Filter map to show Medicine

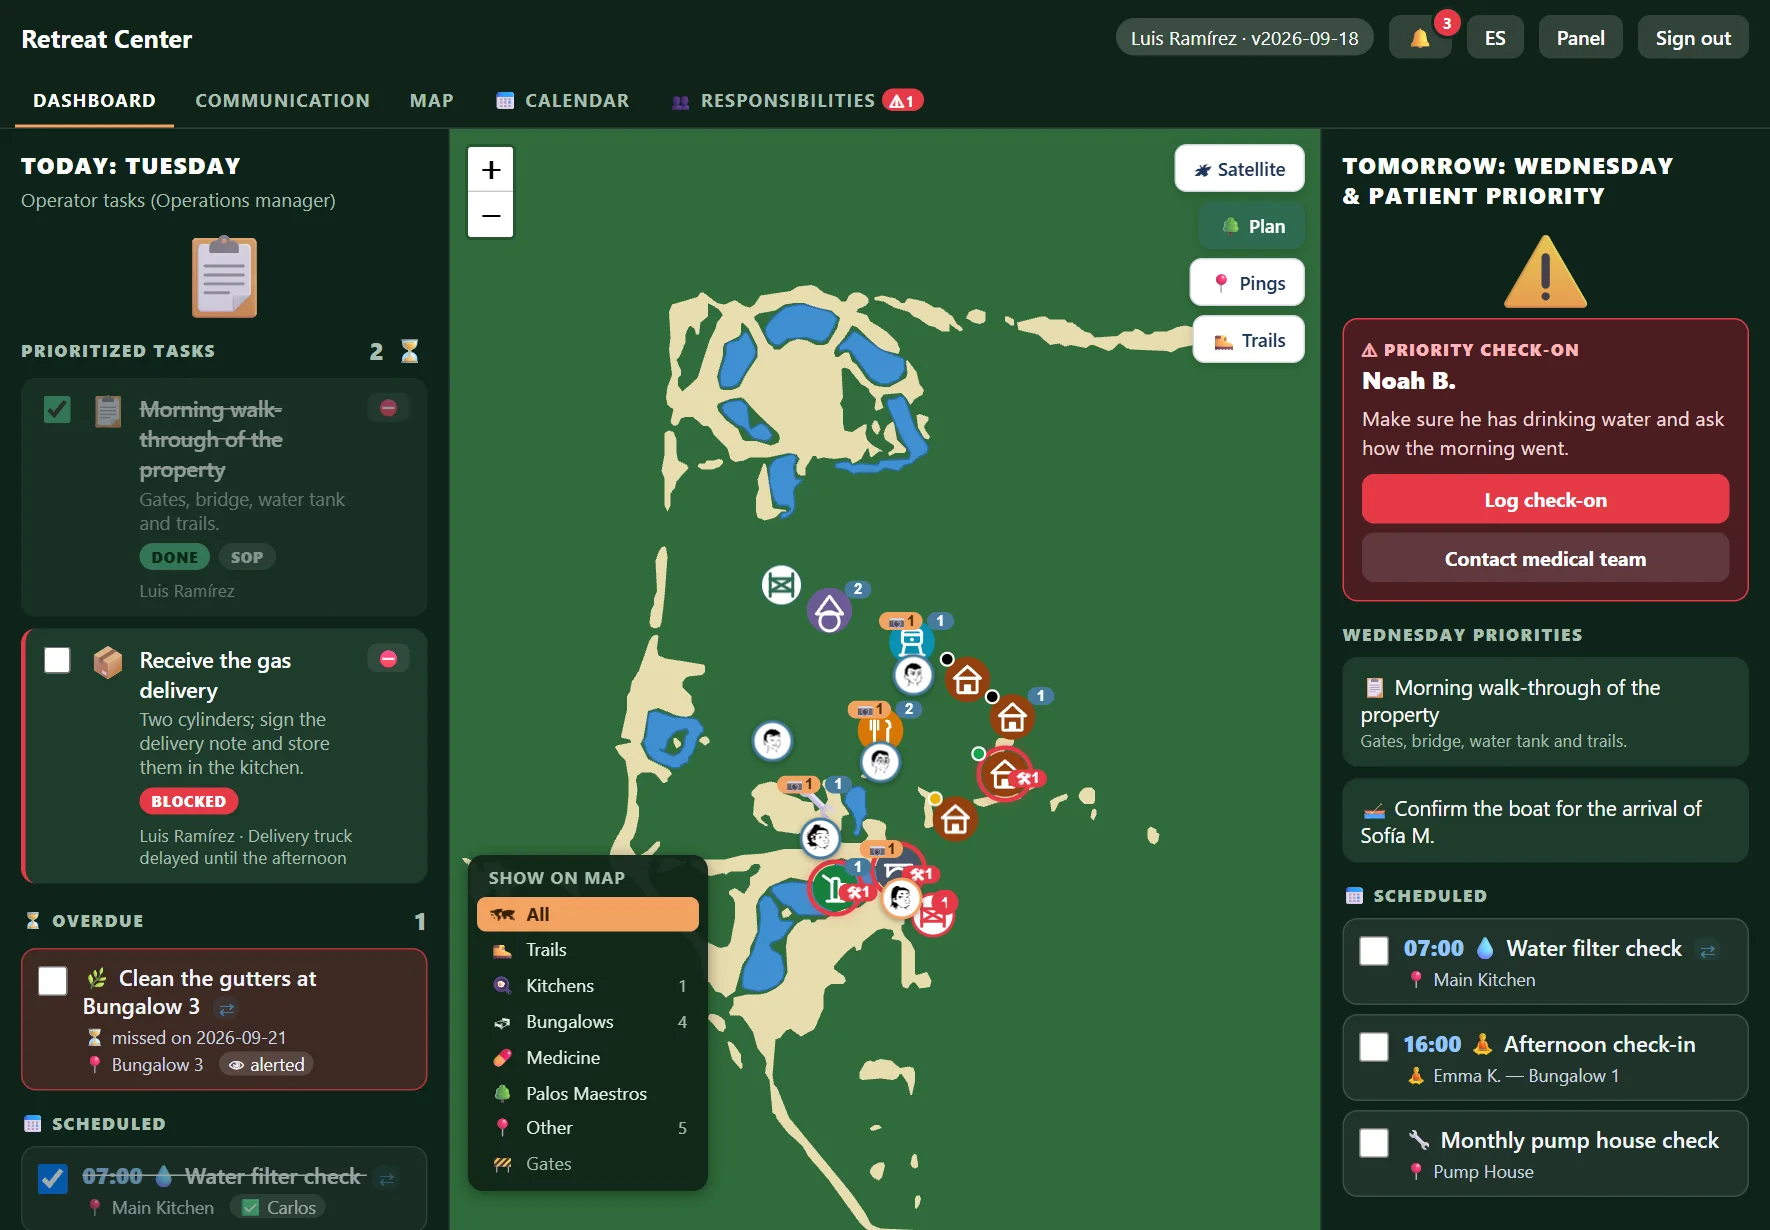click(588, 1058)
